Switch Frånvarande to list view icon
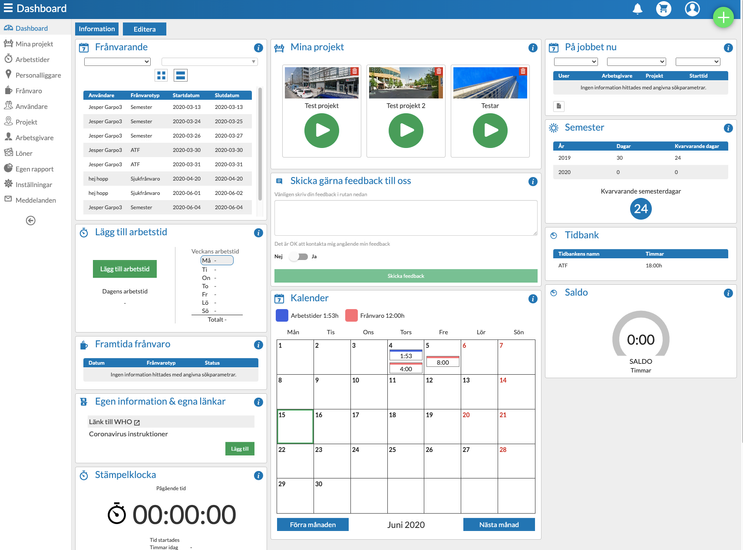 181,75
